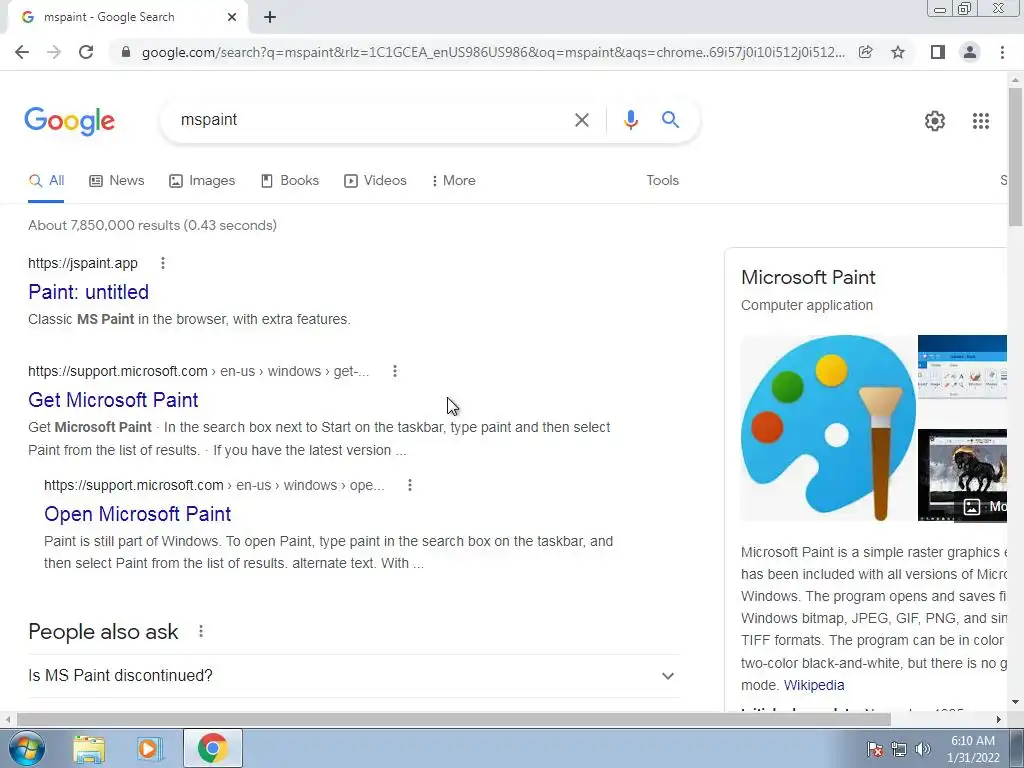
Task: Reload the page with the refresh icon
Action: tap(86, 52)
